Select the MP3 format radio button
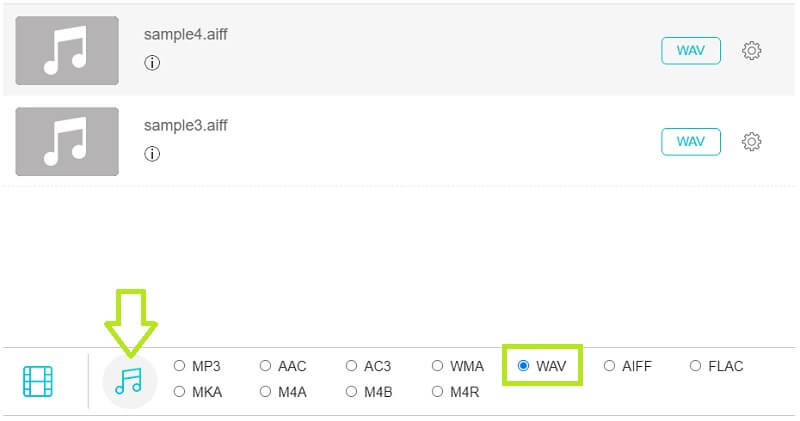This screenshot has height=421, width=800. (180, 366)
